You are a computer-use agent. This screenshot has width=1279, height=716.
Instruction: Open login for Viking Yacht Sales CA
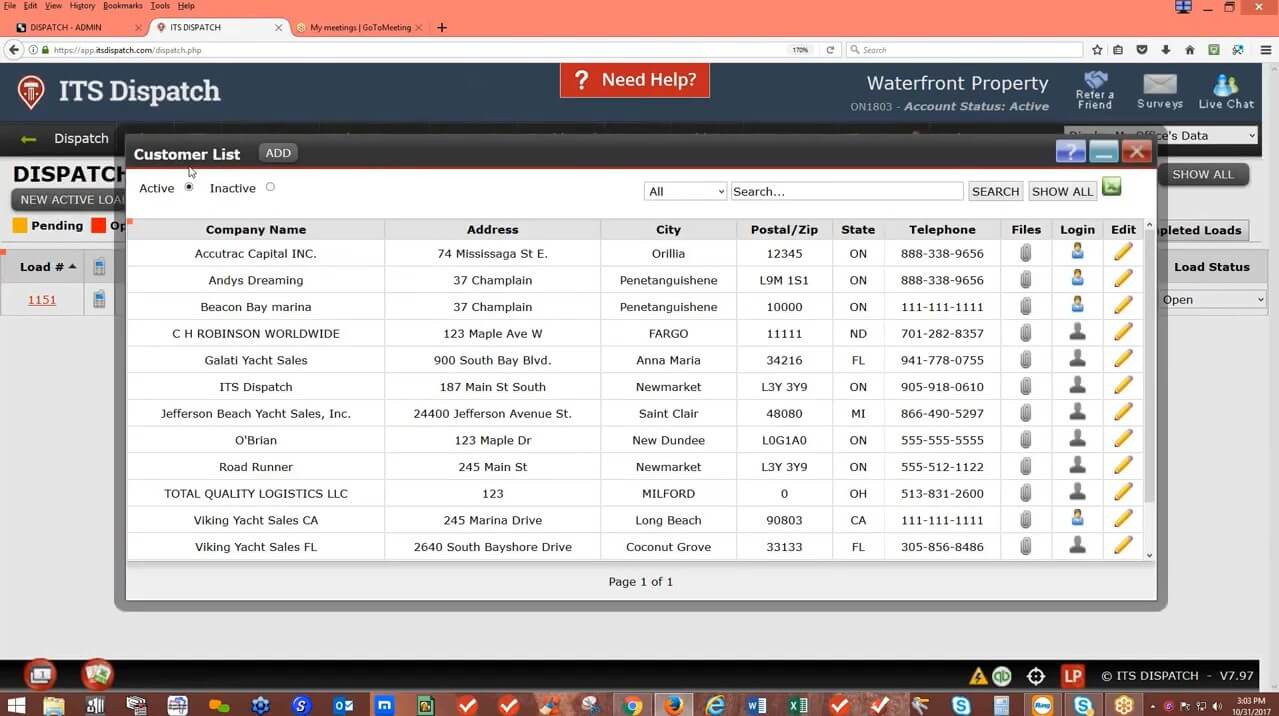point(1077,519)
